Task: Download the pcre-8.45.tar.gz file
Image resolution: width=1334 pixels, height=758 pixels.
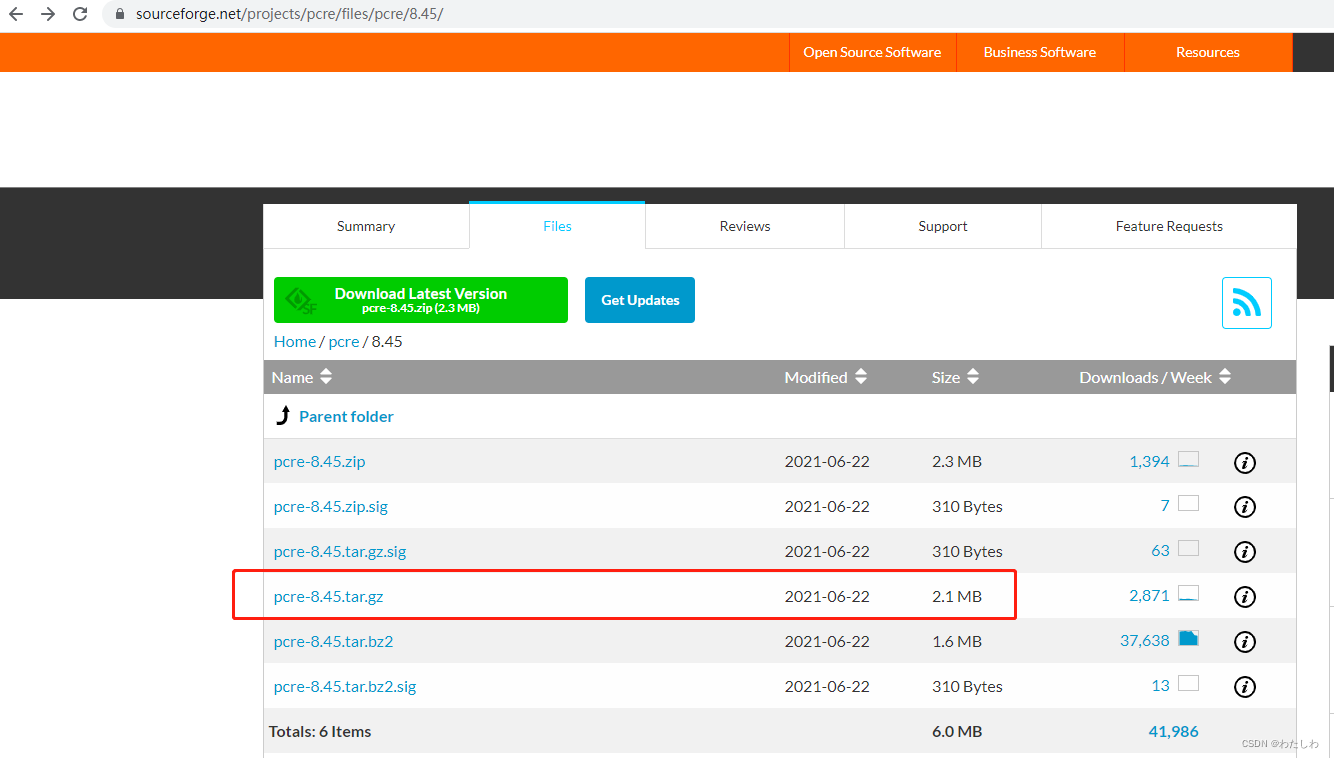Action: [329, 597]
